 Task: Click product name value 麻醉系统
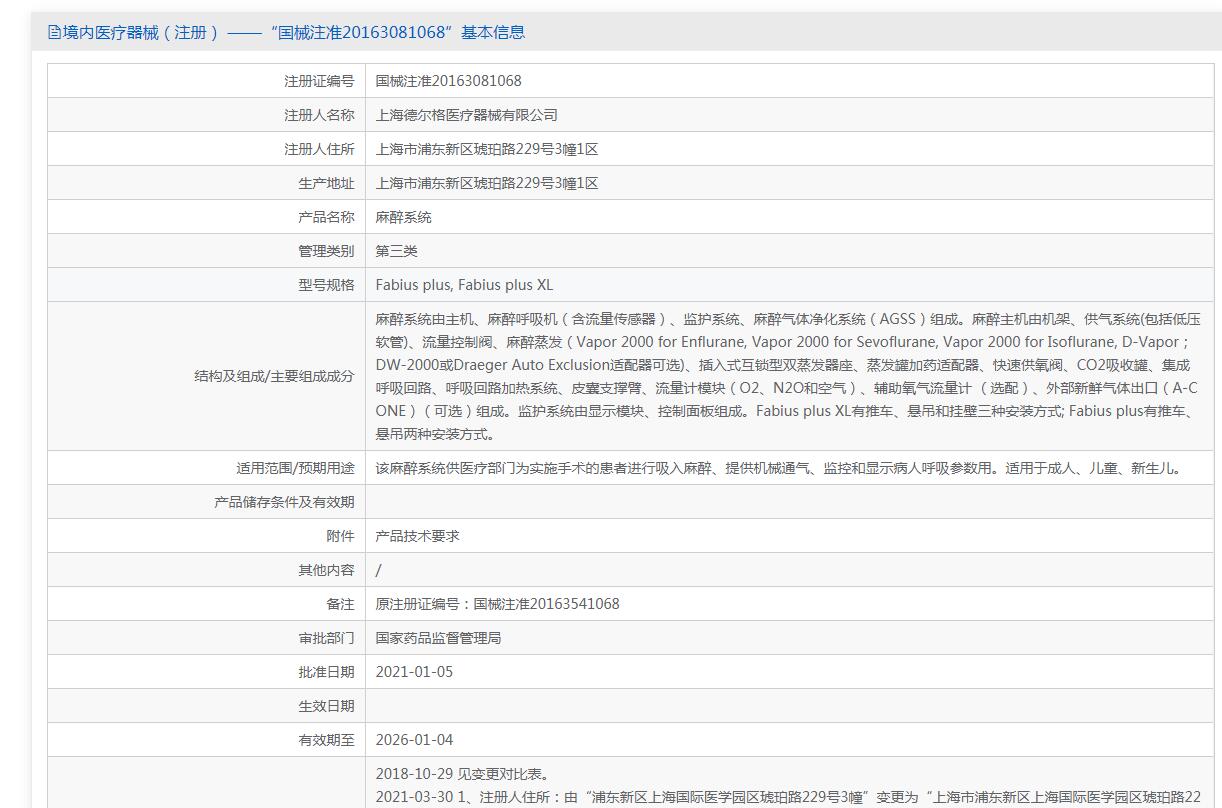click(x=403, y=217)
